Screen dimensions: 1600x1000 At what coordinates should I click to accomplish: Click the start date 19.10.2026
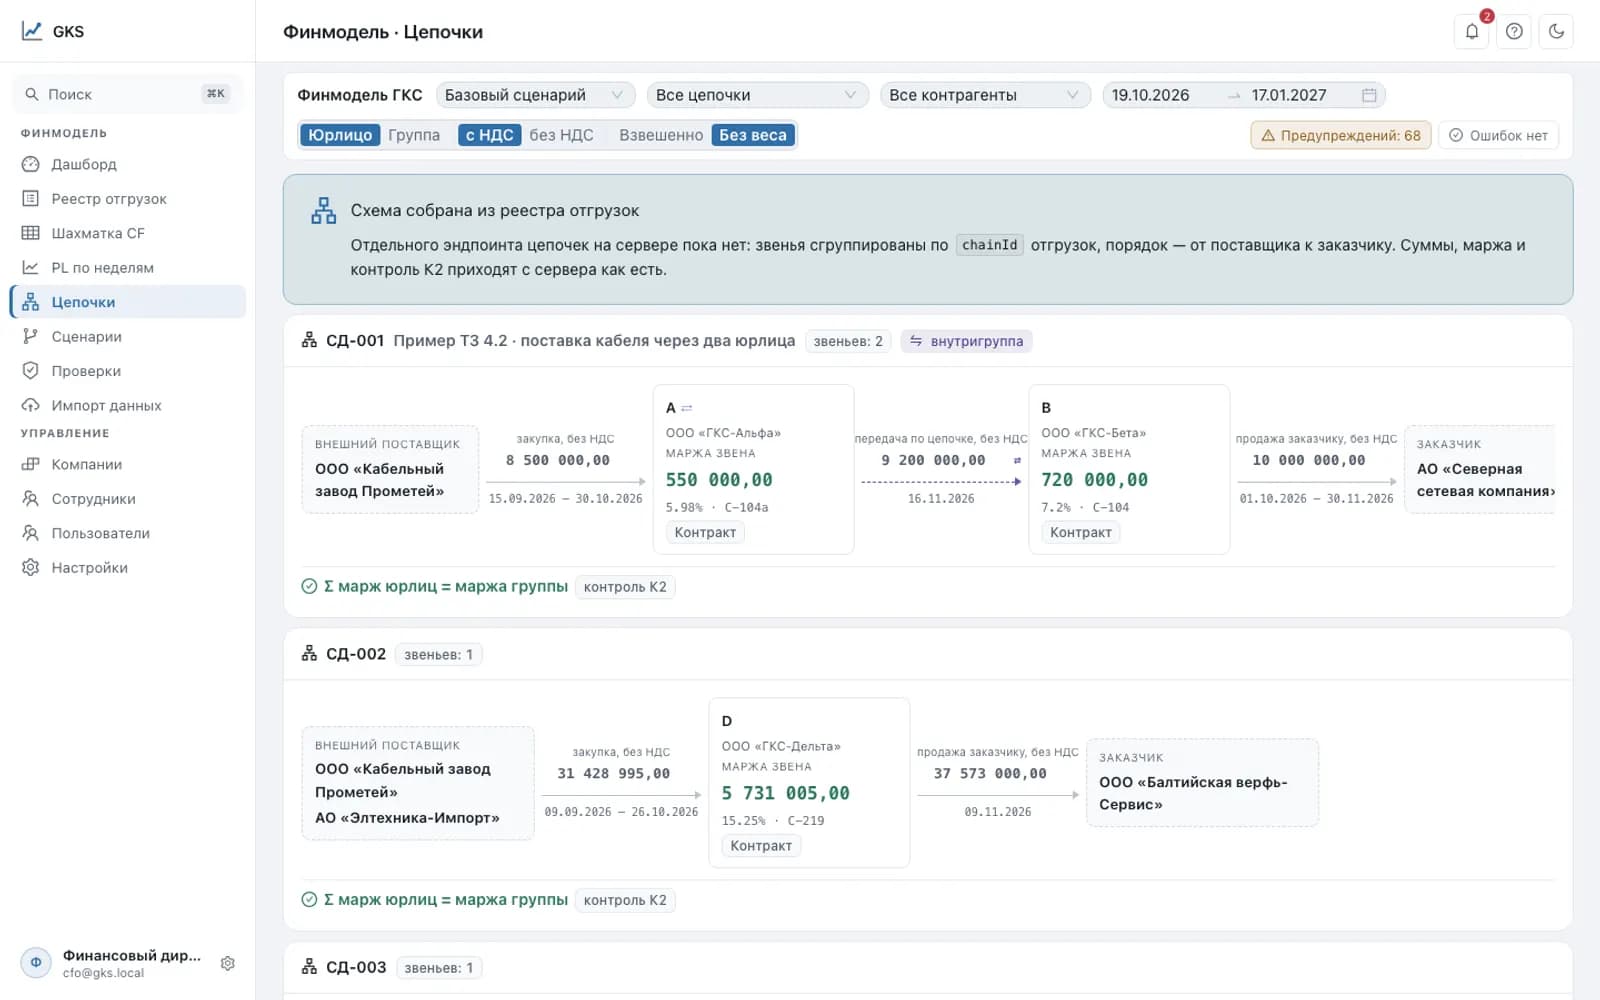tap(1150, 95)
